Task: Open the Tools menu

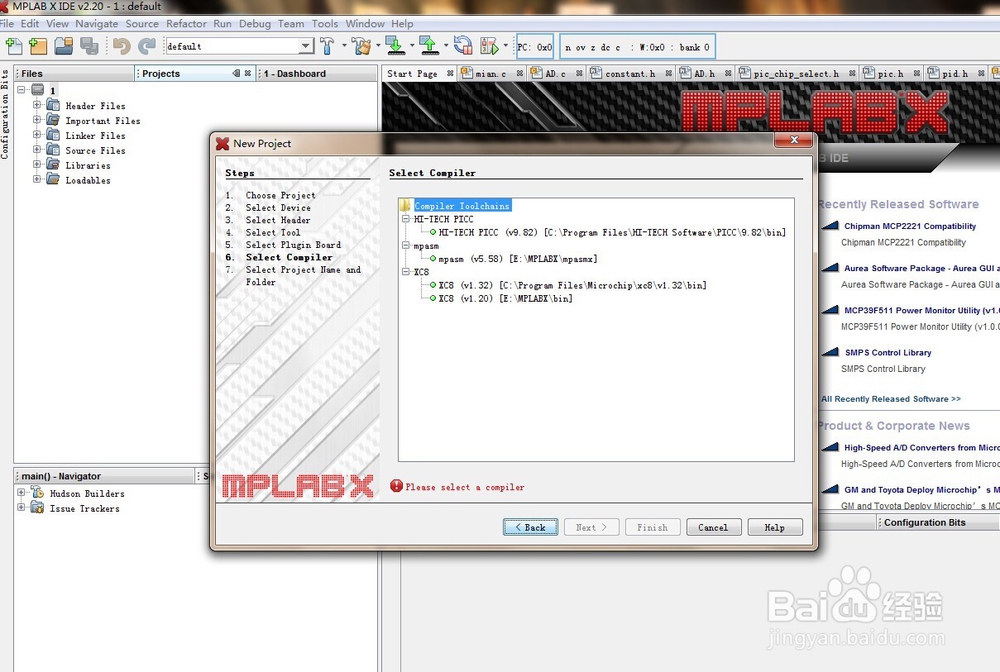Action: tap(325, 24)
